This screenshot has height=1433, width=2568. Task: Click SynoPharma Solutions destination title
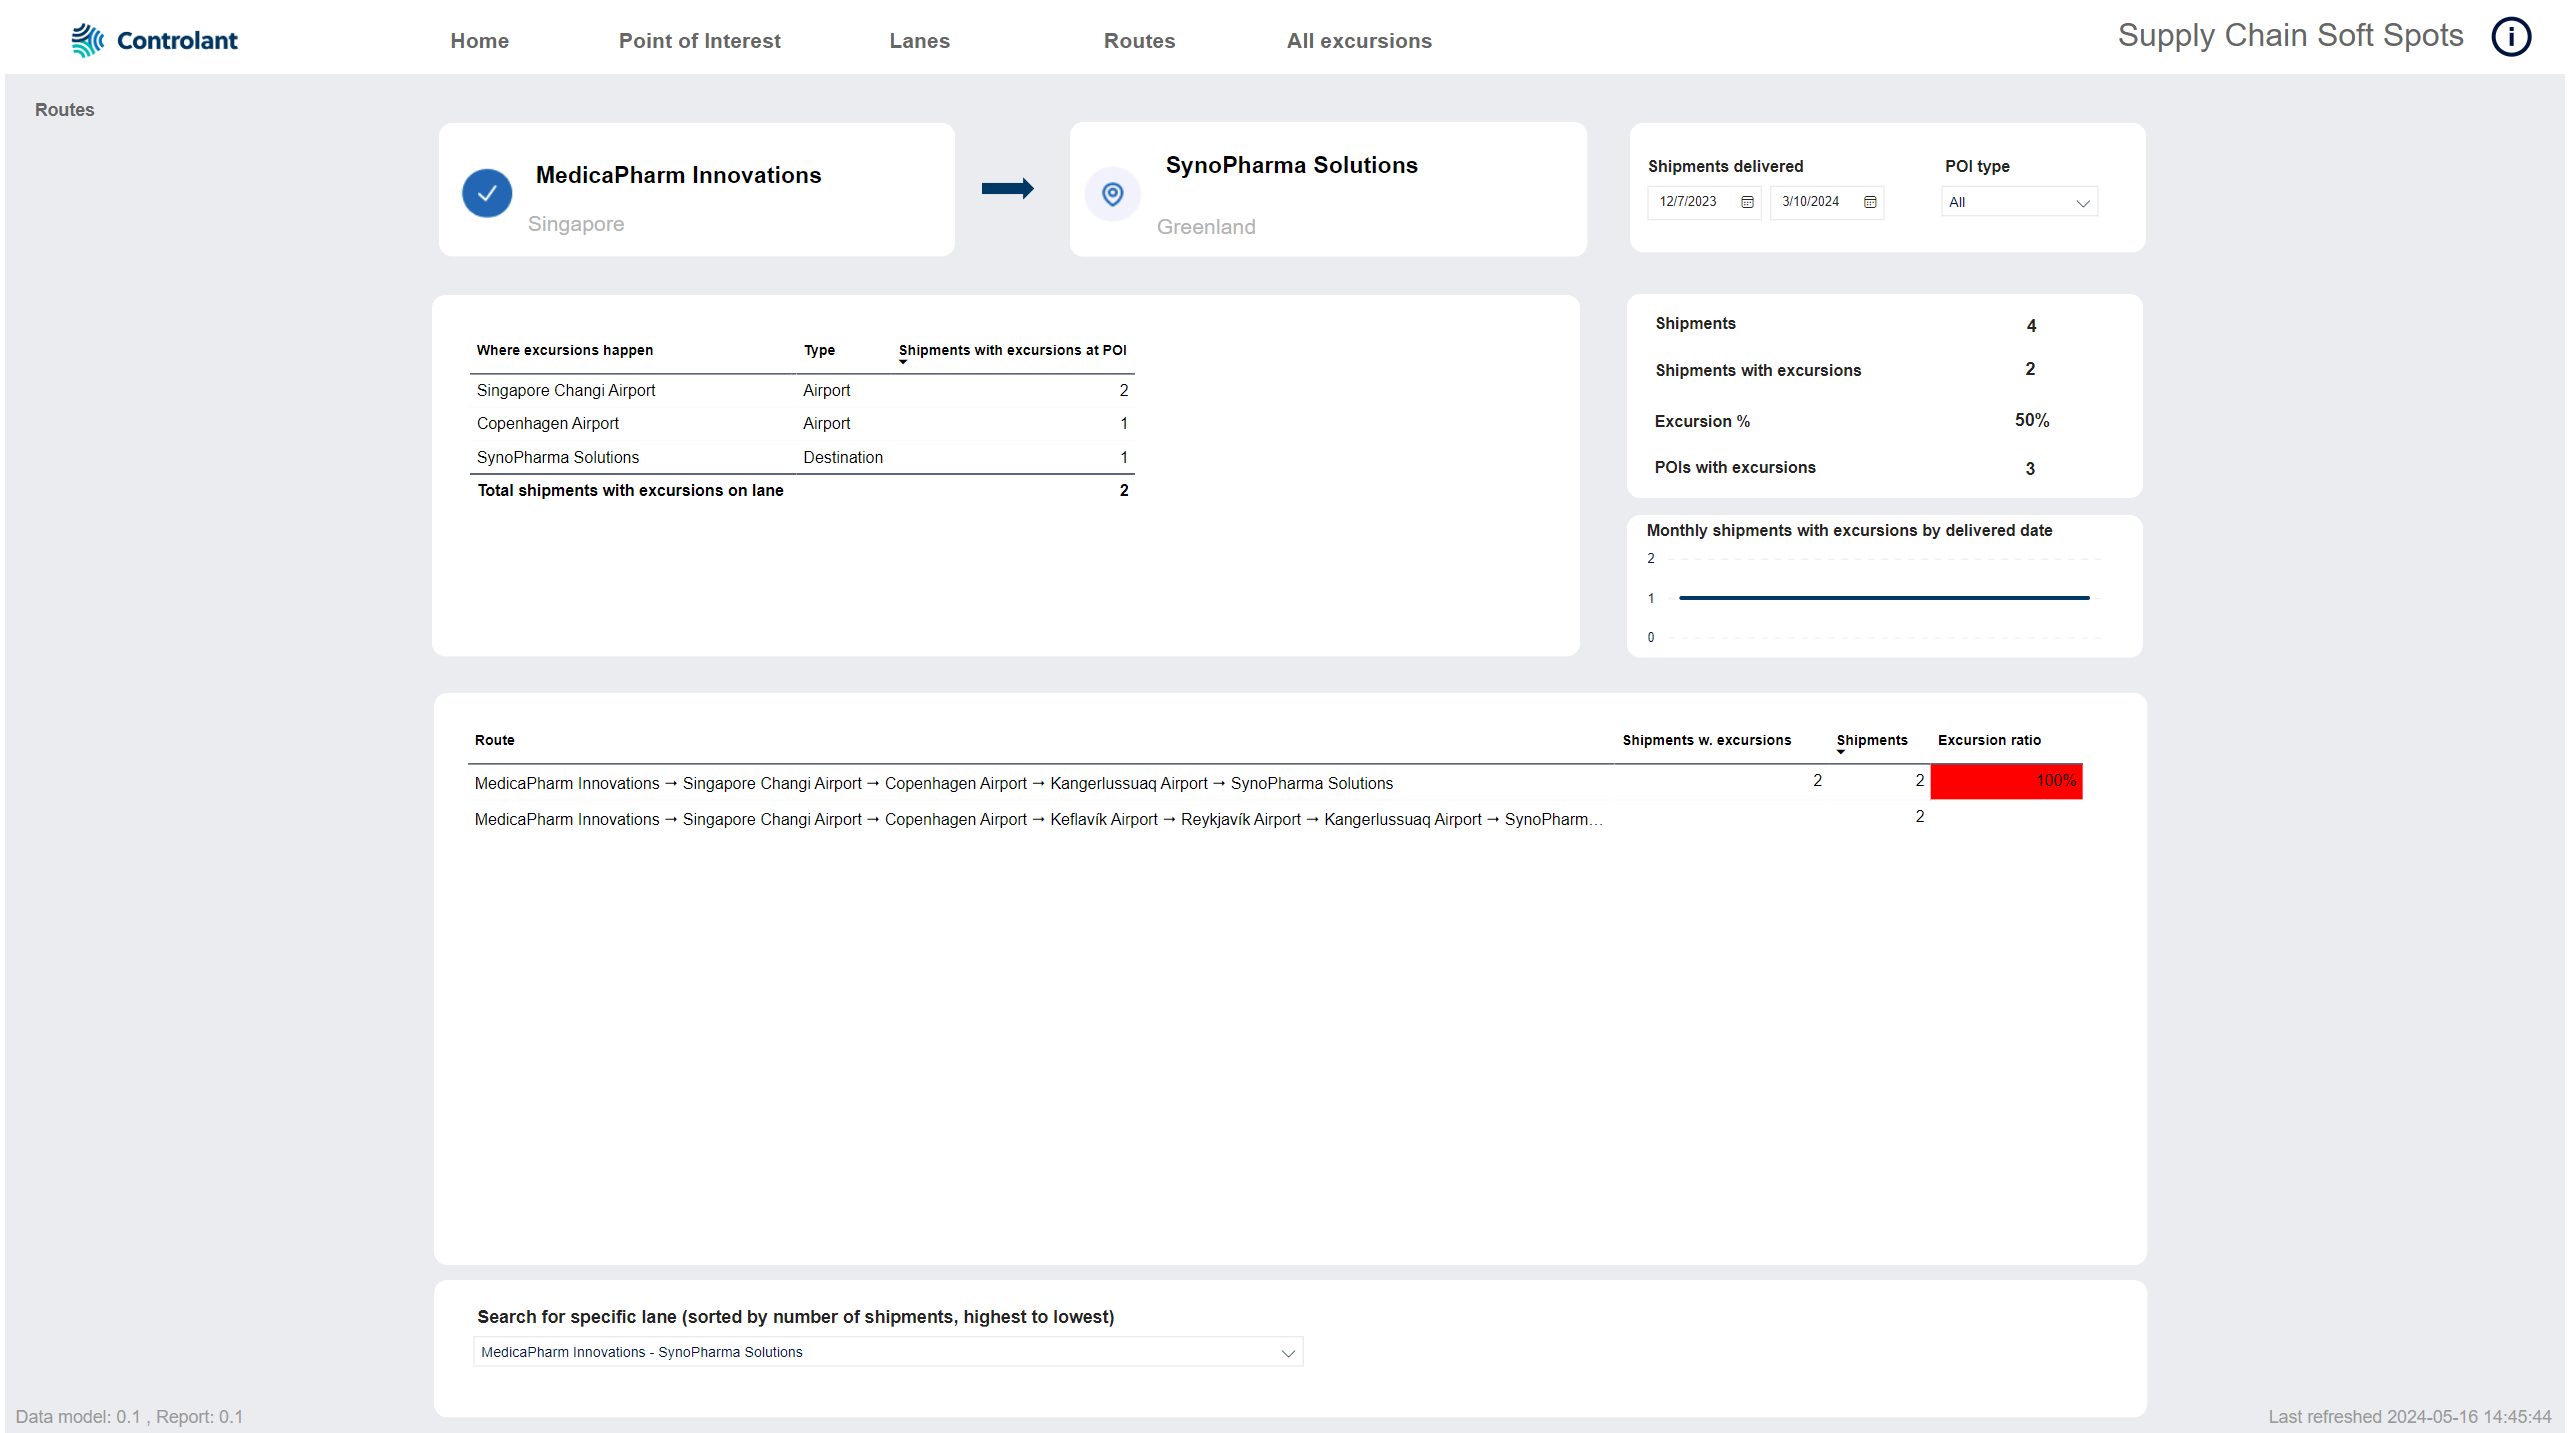coord(1291,165)
